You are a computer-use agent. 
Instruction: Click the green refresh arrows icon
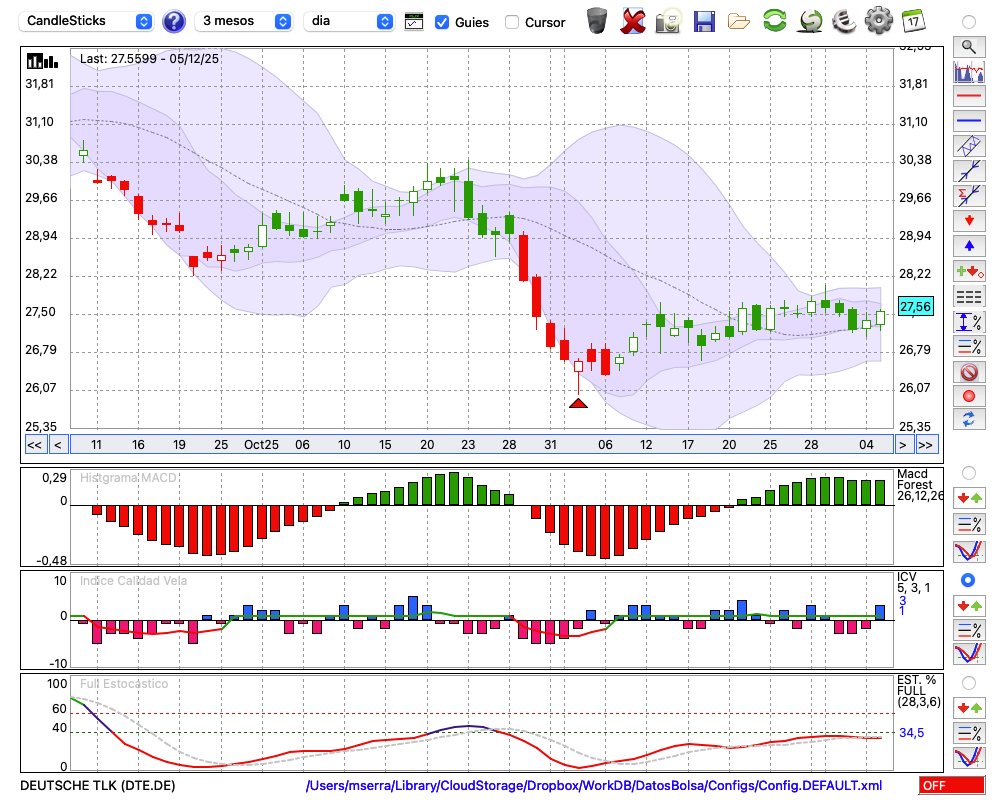774,20
